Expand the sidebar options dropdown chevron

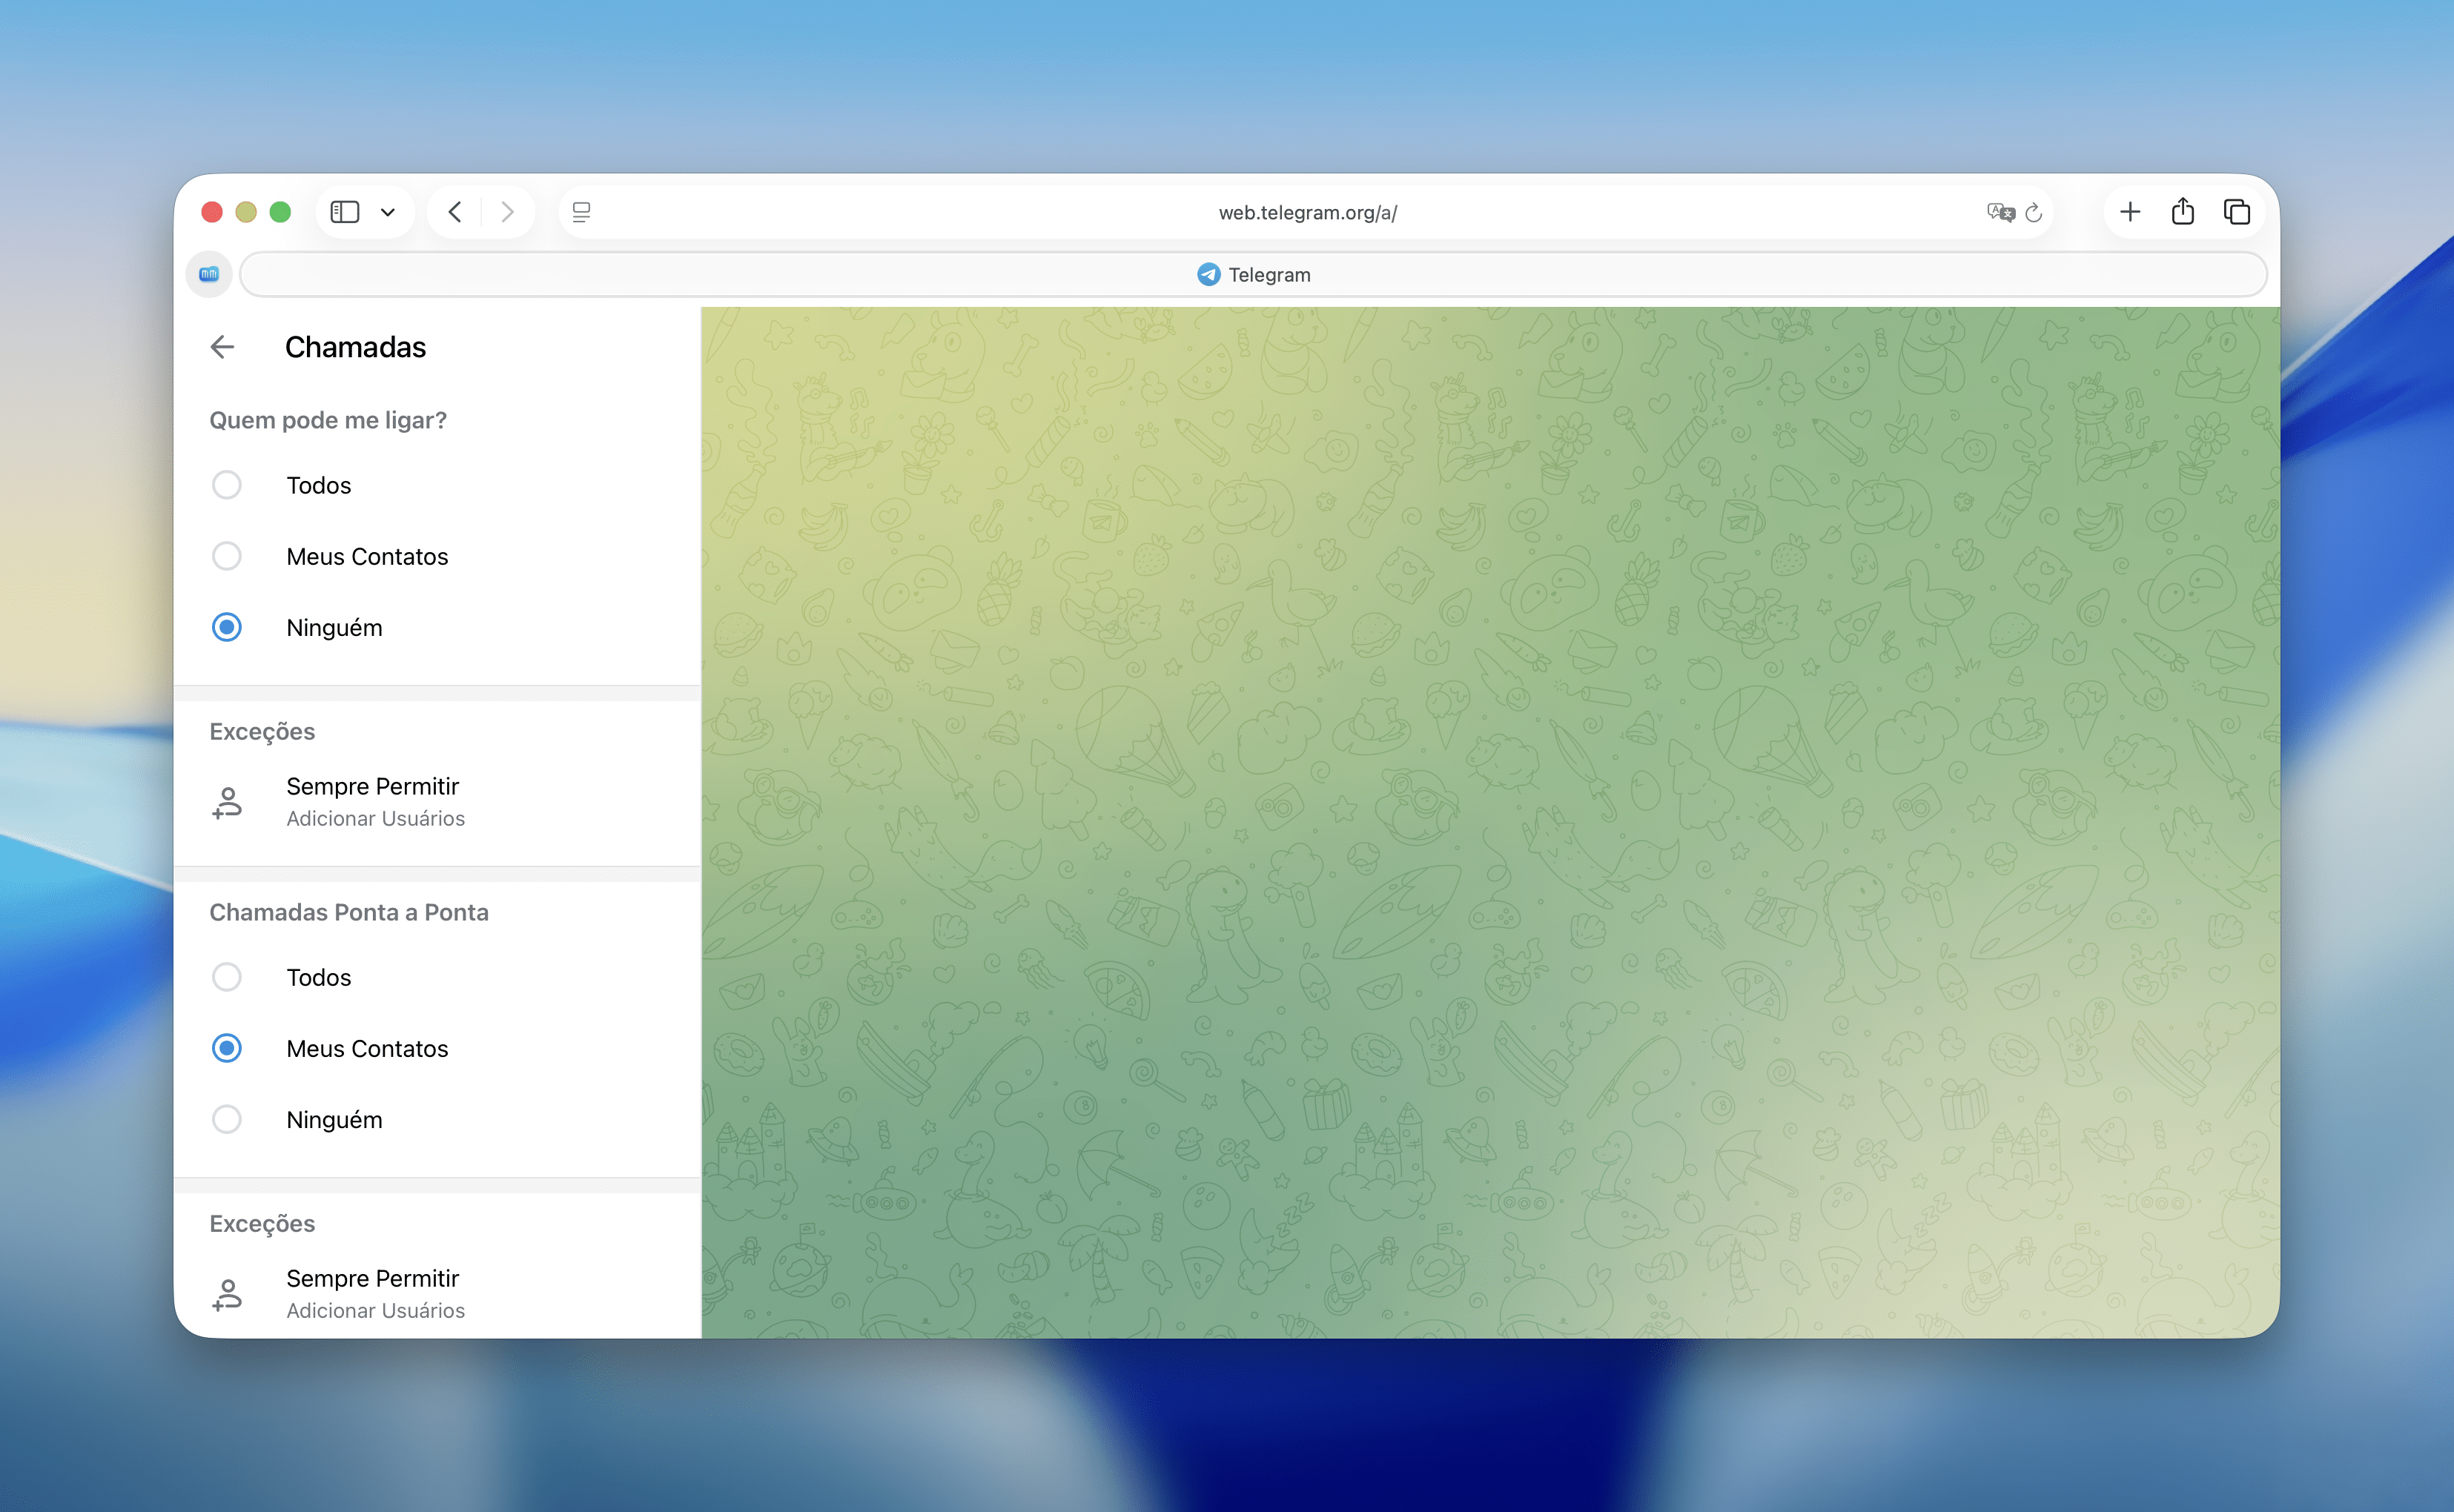click(x=388, y=212)
